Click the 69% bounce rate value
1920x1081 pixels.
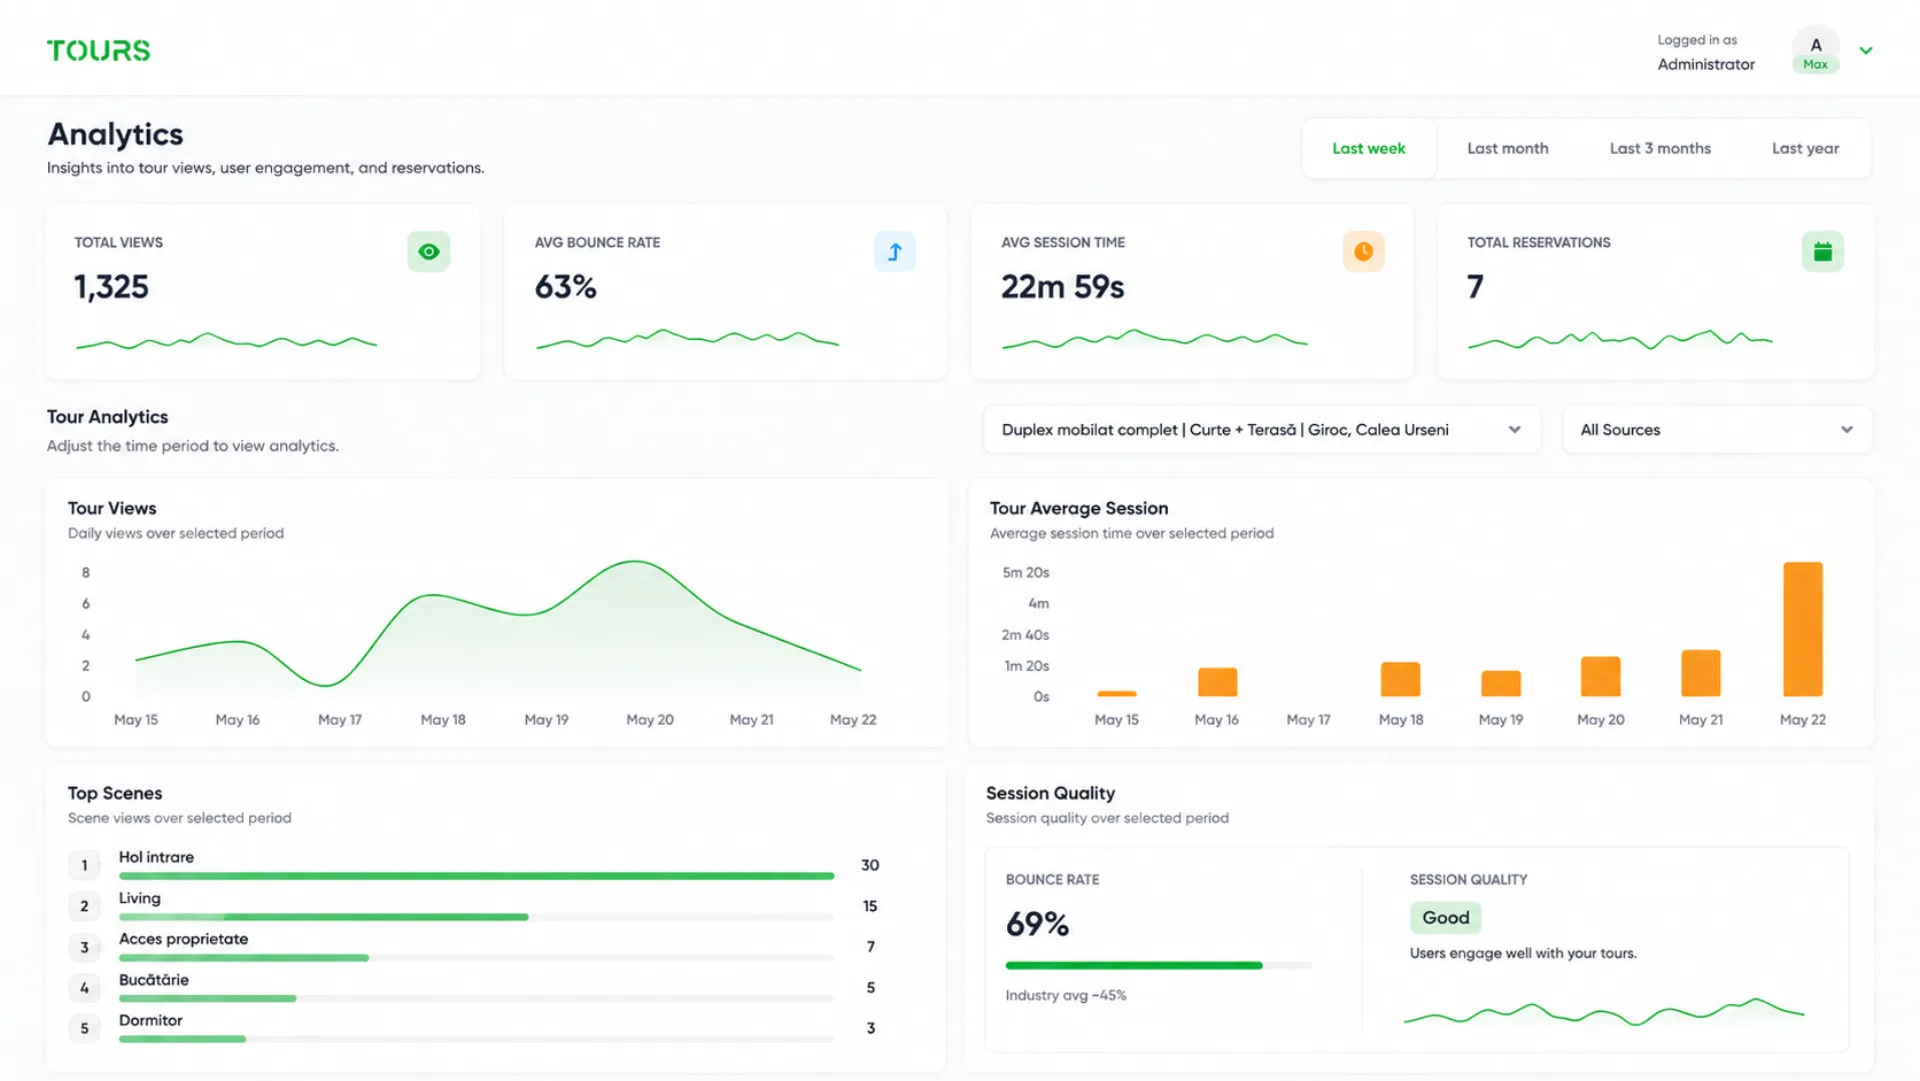point(1037,925)
